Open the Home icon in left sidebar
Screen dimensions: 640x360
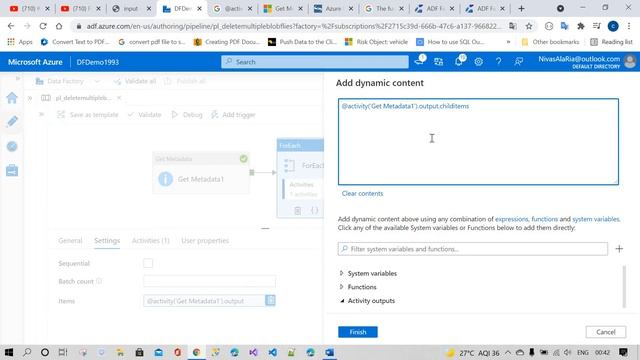pyautogui.click(x=12, y=98)
